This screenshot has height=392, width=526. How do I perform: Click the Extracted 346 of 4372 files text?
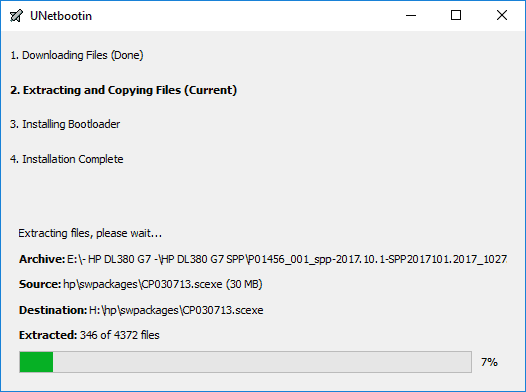point(89,335)
